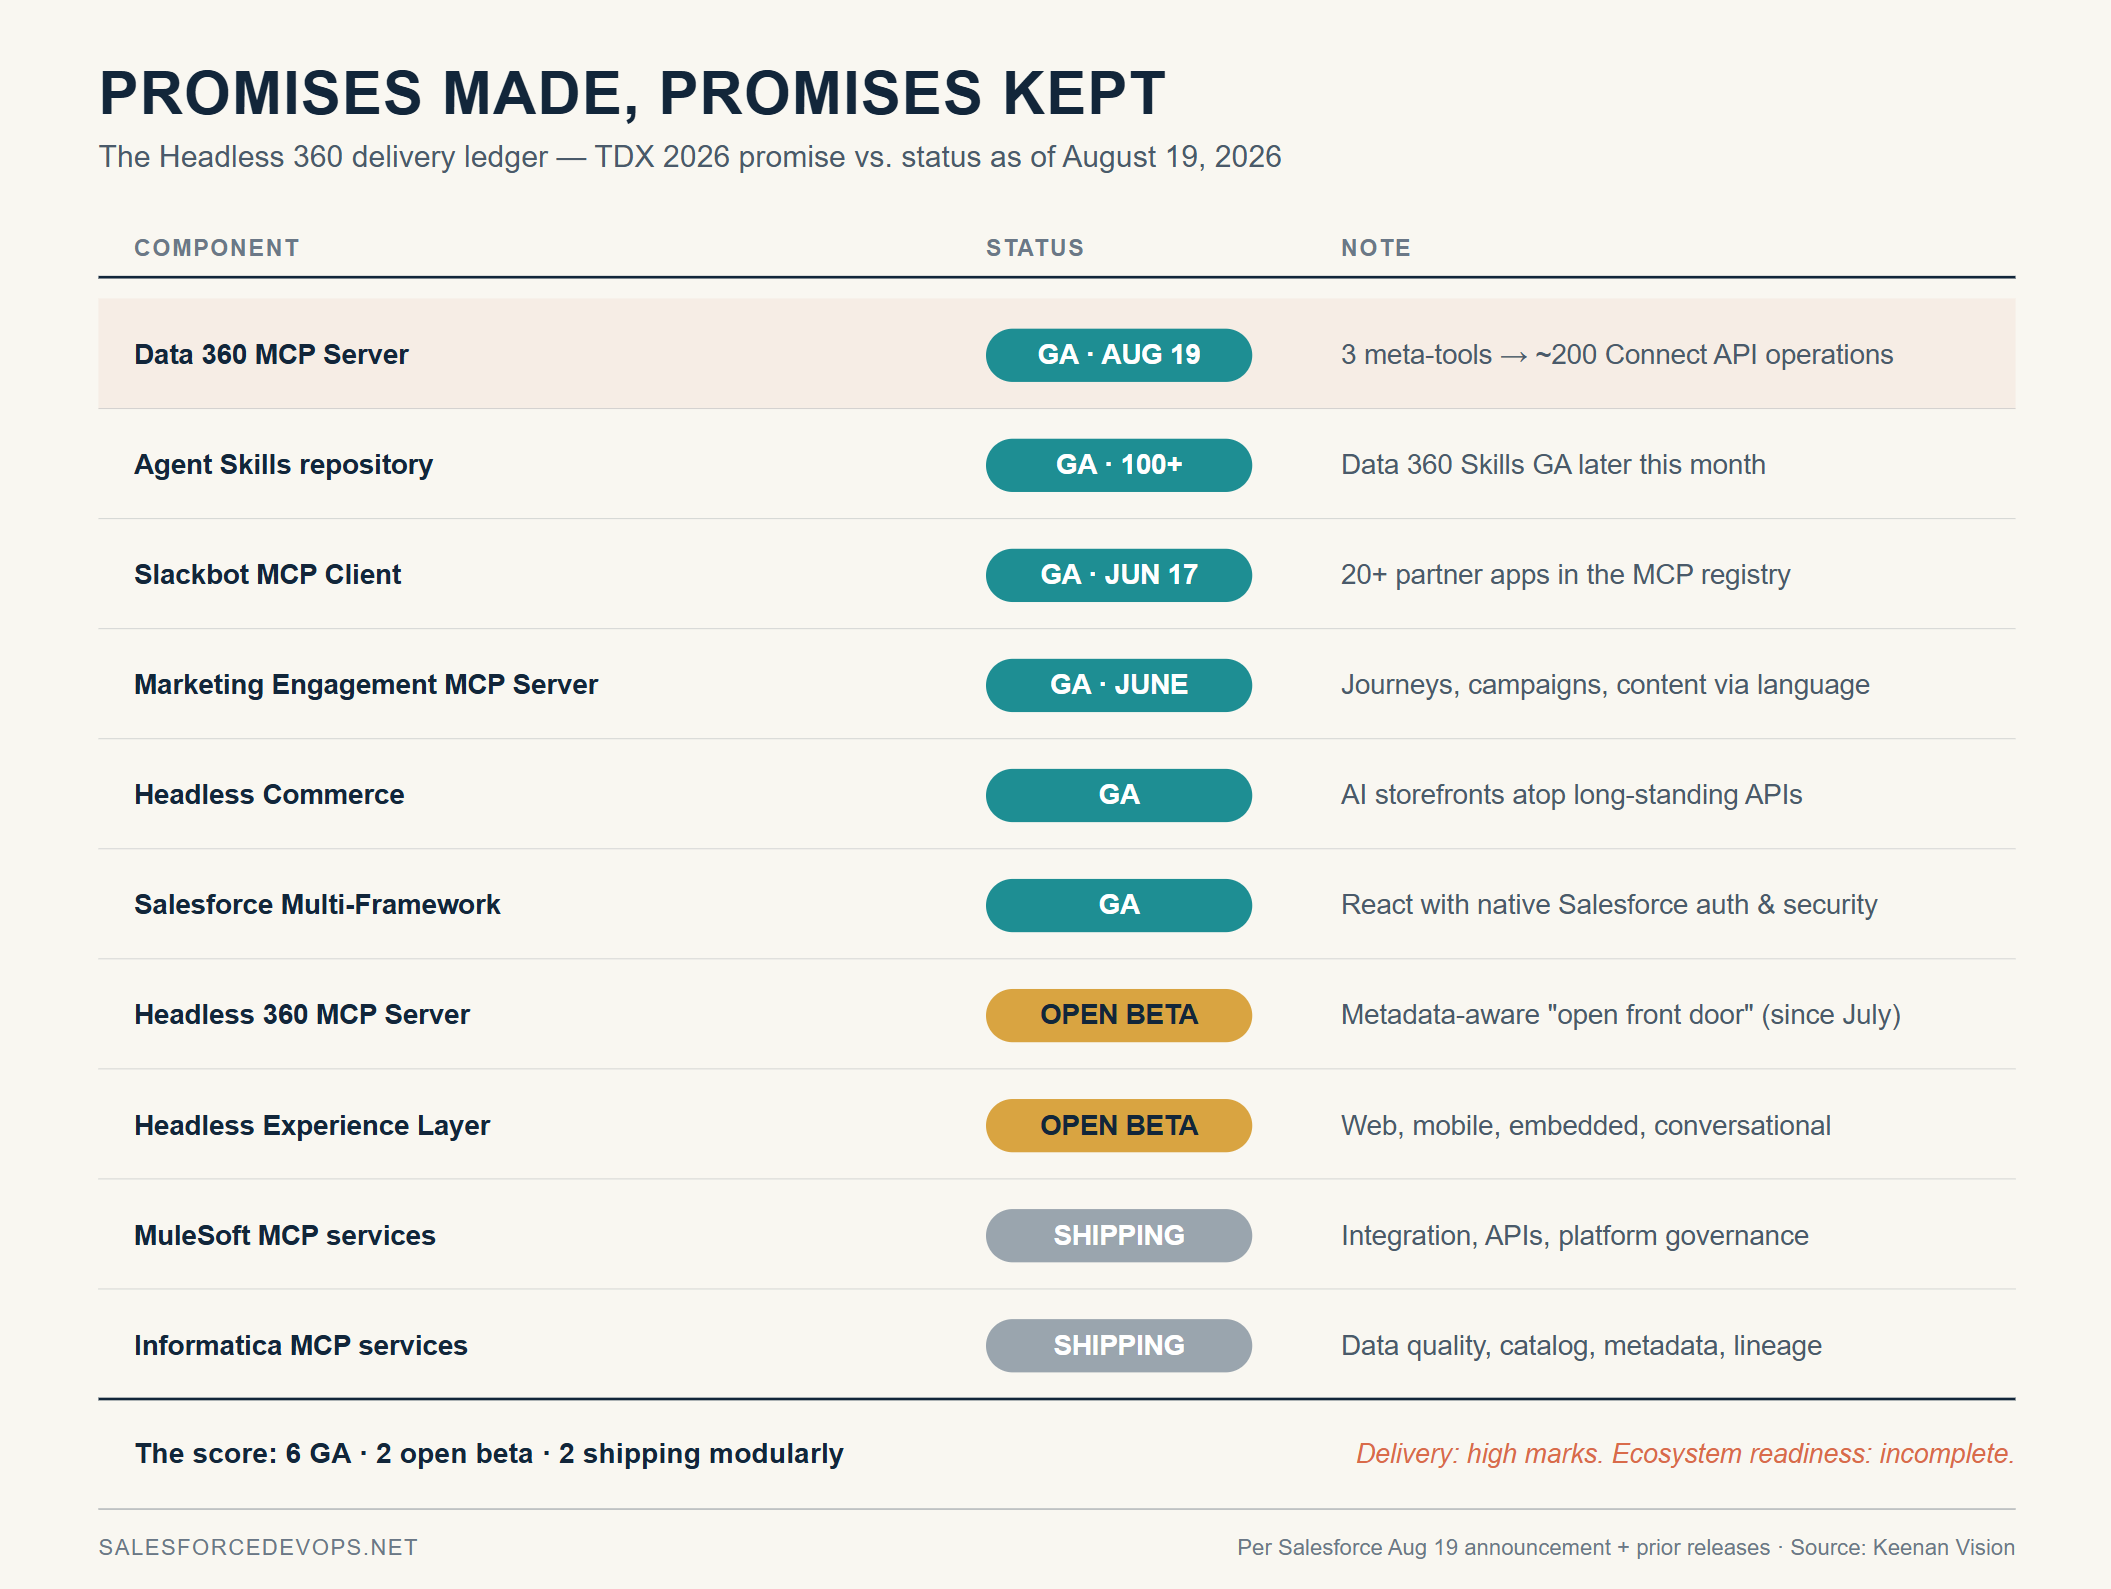Click Marketing Engagement MCP Server label
This screenshot has width=2111, height=1589.
tap(366, 685)
